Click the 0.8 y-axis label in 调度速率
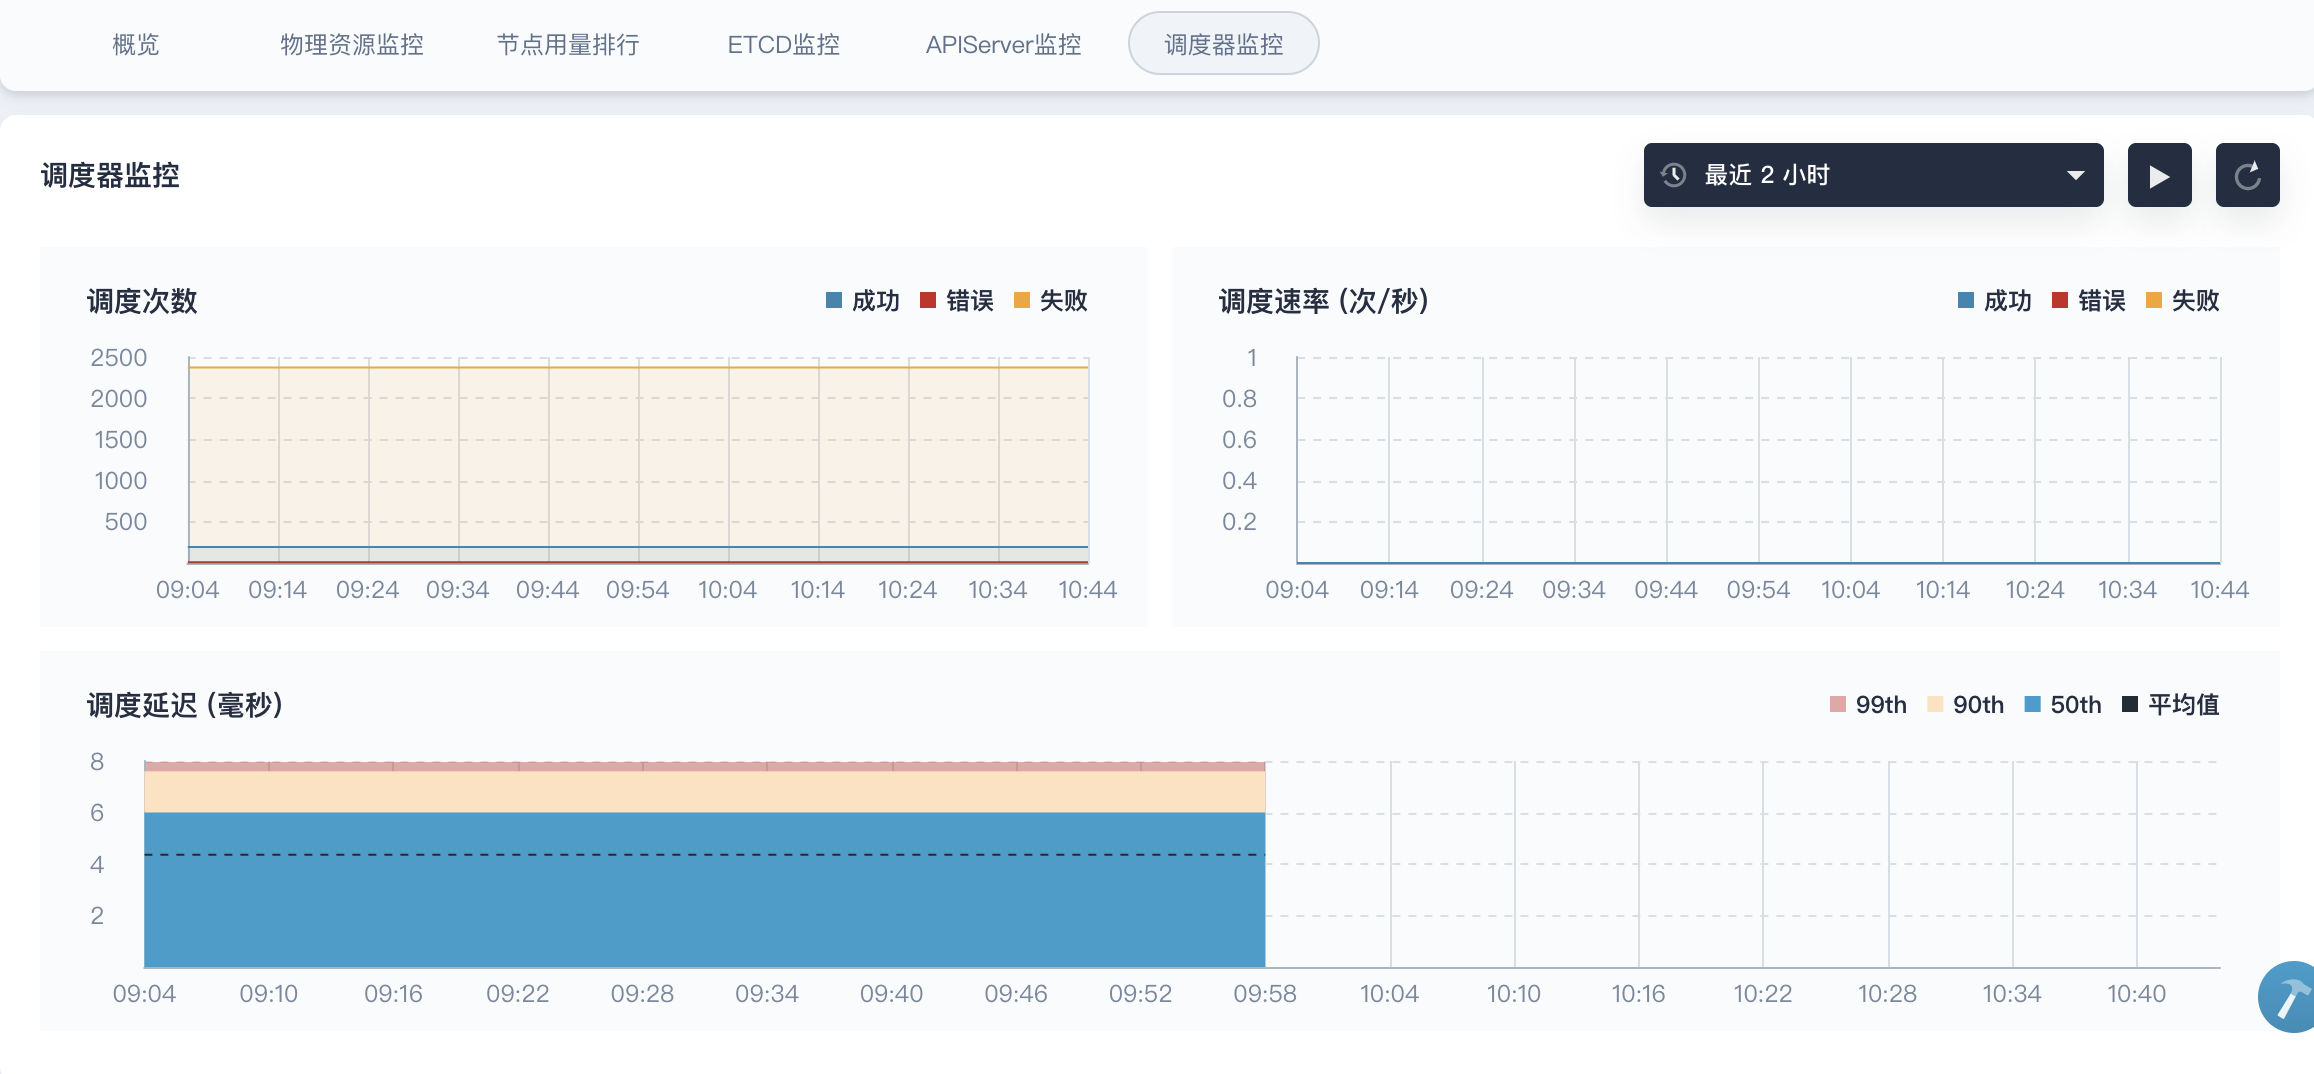2314x1074 pixels. pos(1239,398)
